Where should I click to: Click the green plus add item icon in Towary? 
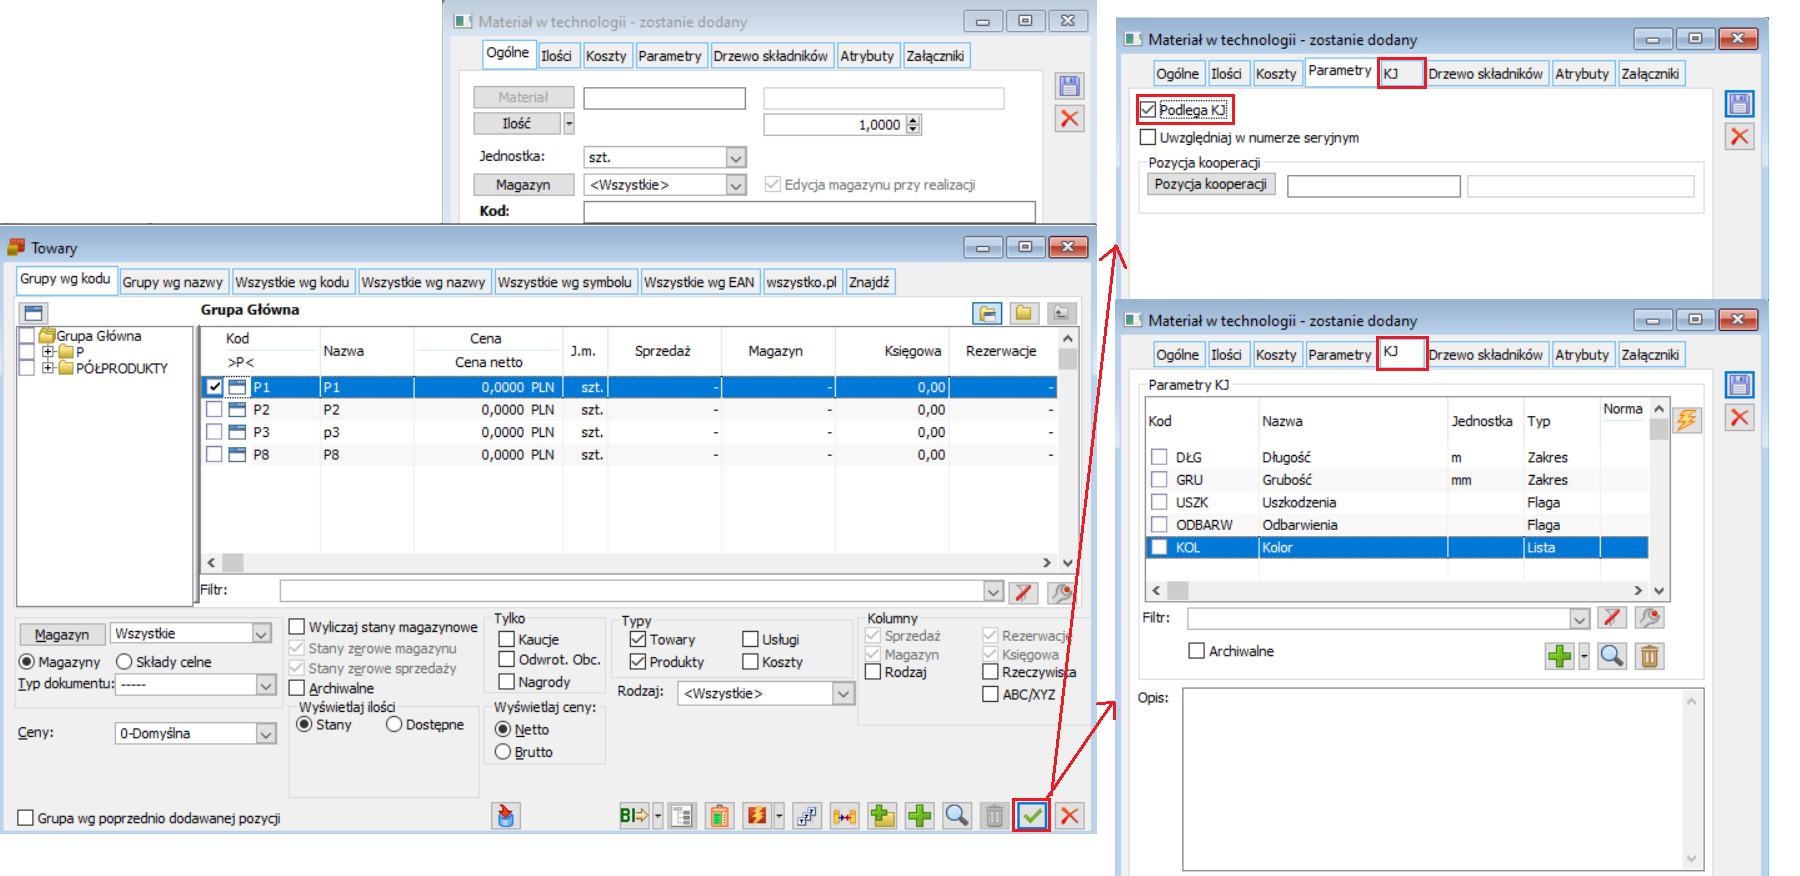click(x=920, y=816)
